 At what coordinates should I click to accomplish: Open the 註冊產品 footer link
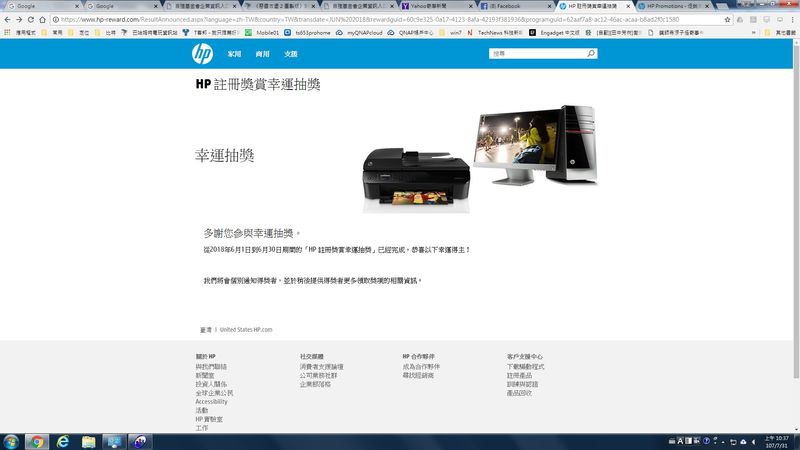coord(519,375)
